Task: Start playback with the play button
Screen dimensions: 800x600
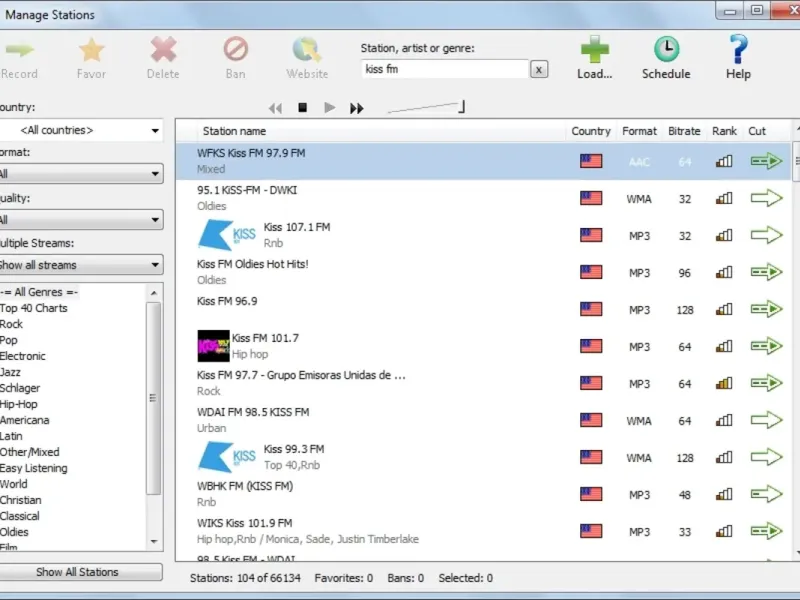Action: [x=330, y=108]
